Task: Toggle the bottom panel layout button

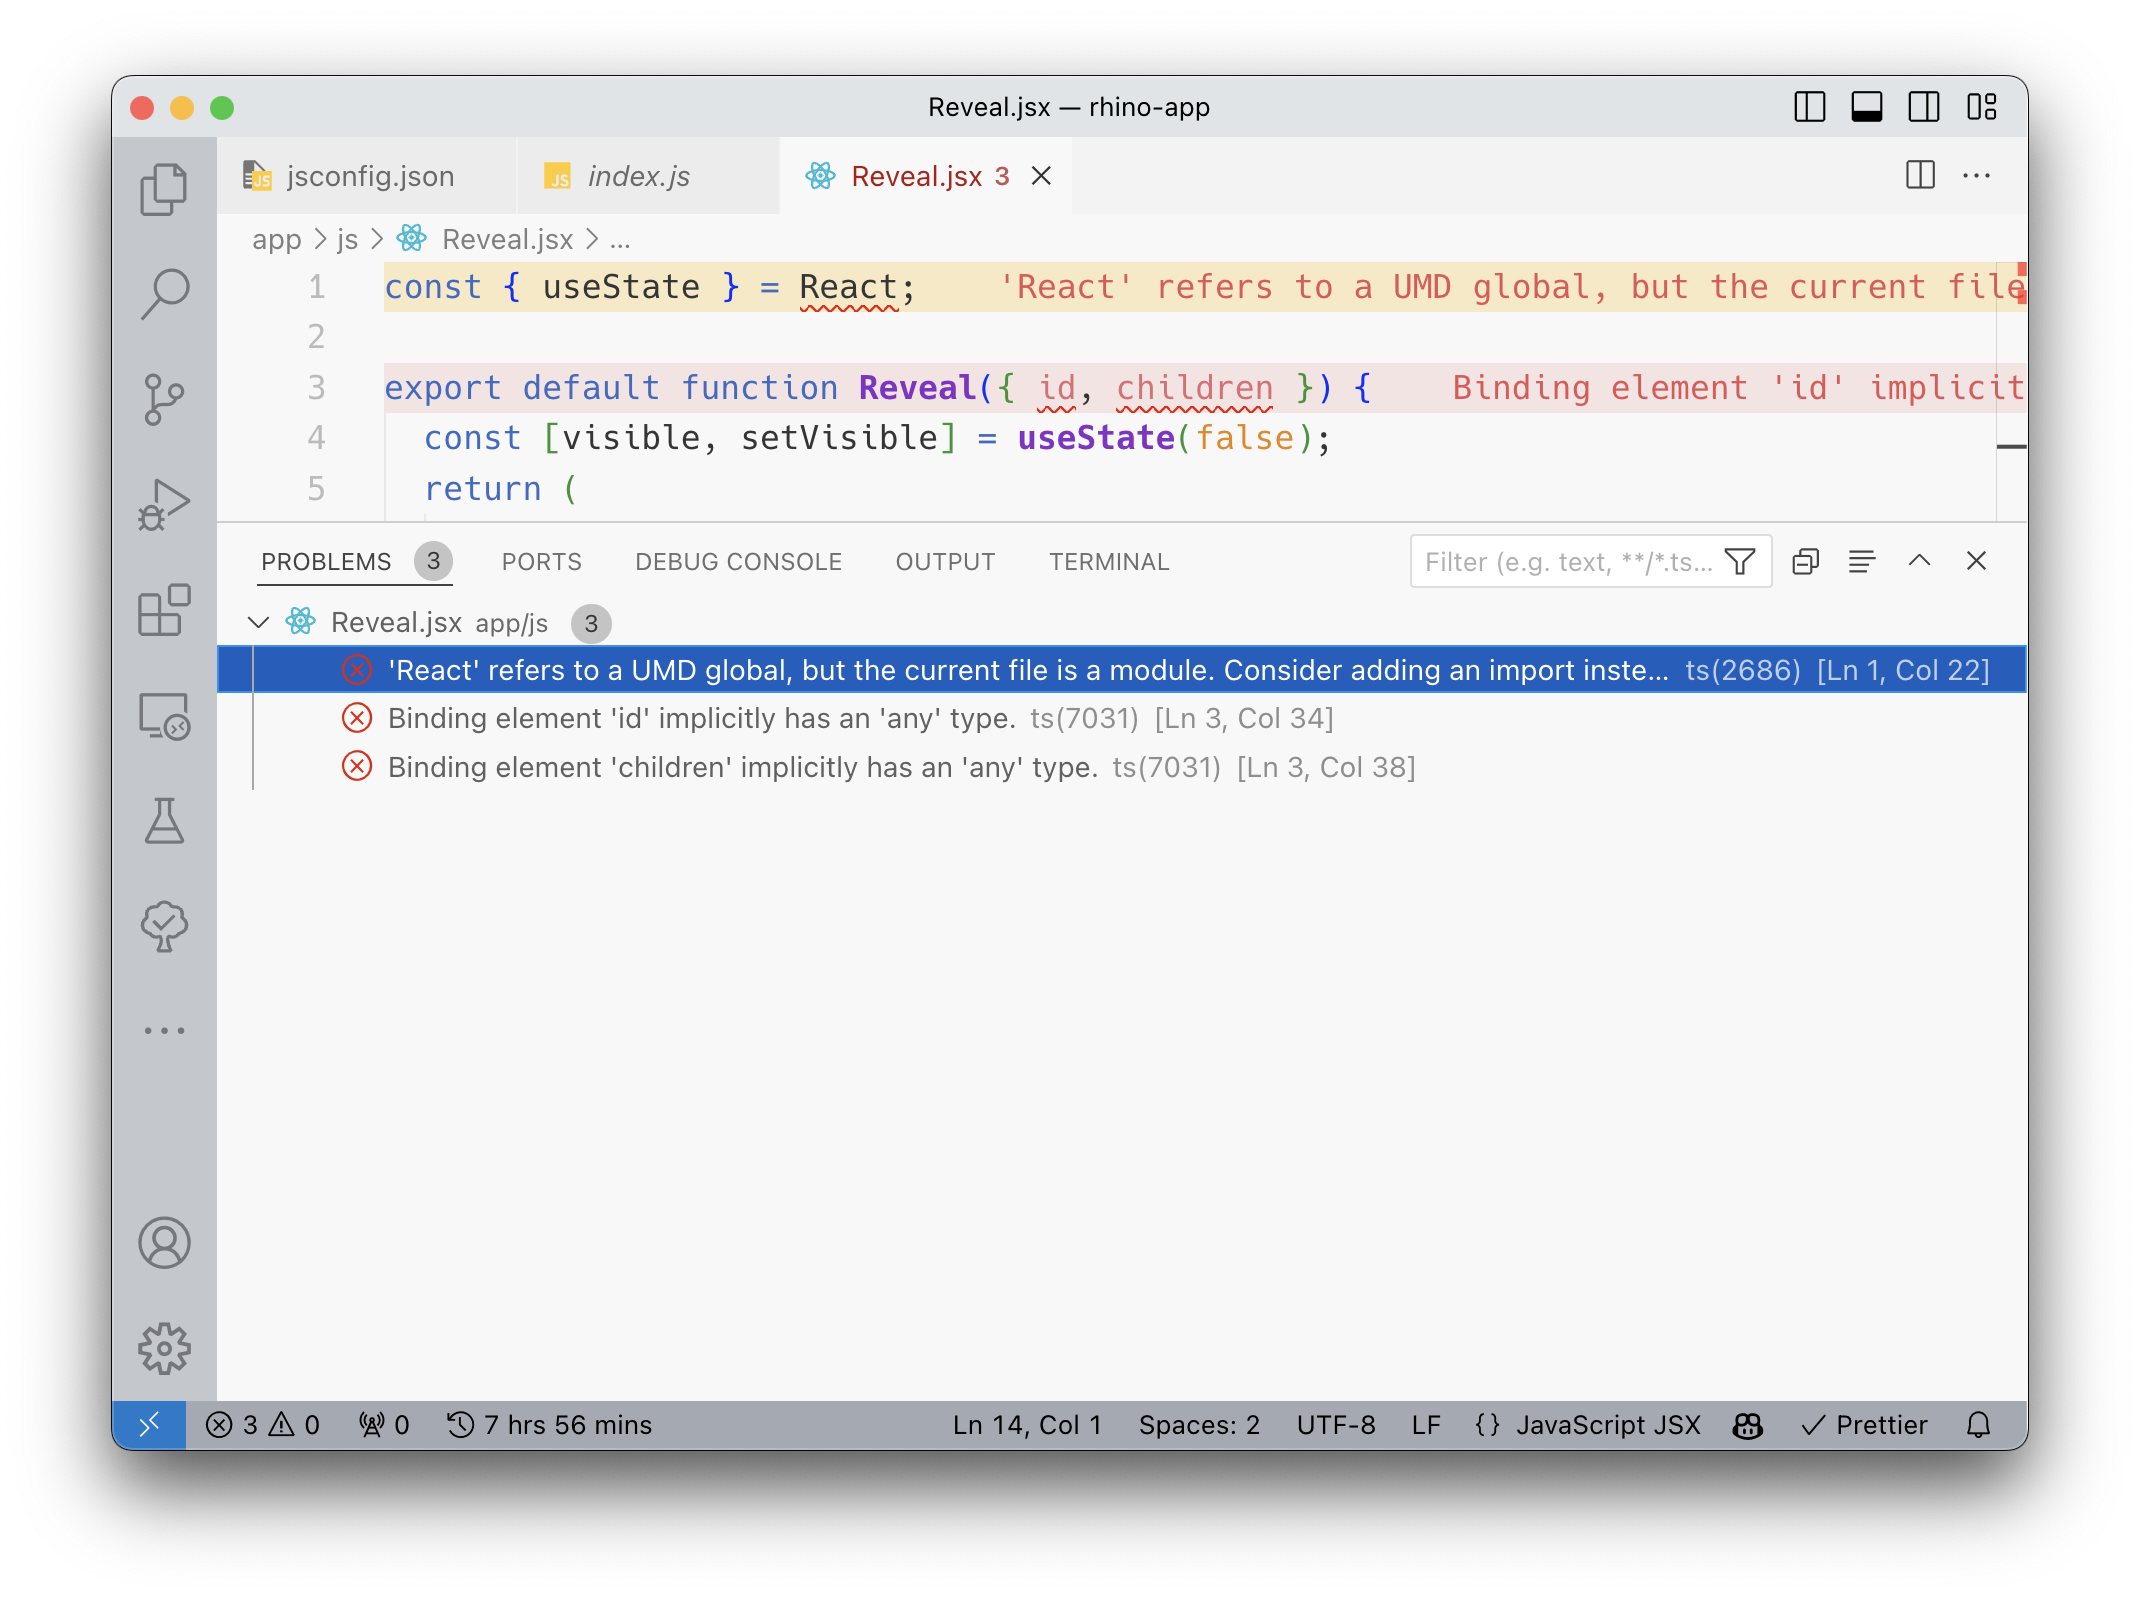Action: [x=1866, y=107]
